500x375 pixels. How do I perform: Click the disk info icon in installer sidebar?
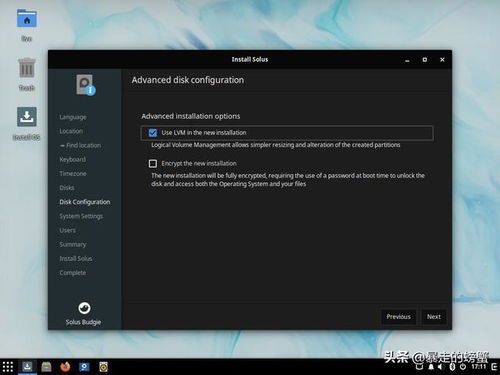(x=86, y=85)
